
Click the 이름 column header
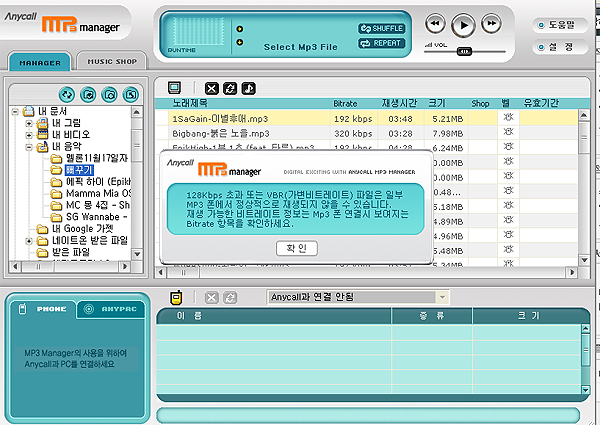[274, 316]
